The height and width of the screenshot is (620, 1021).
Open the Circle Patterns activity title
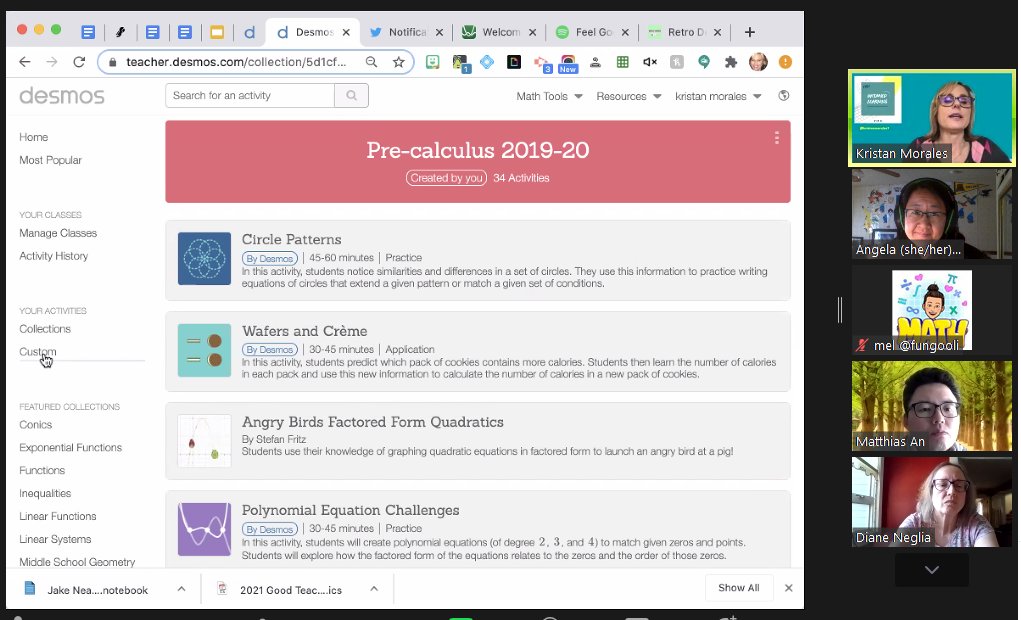coord(291,240)
